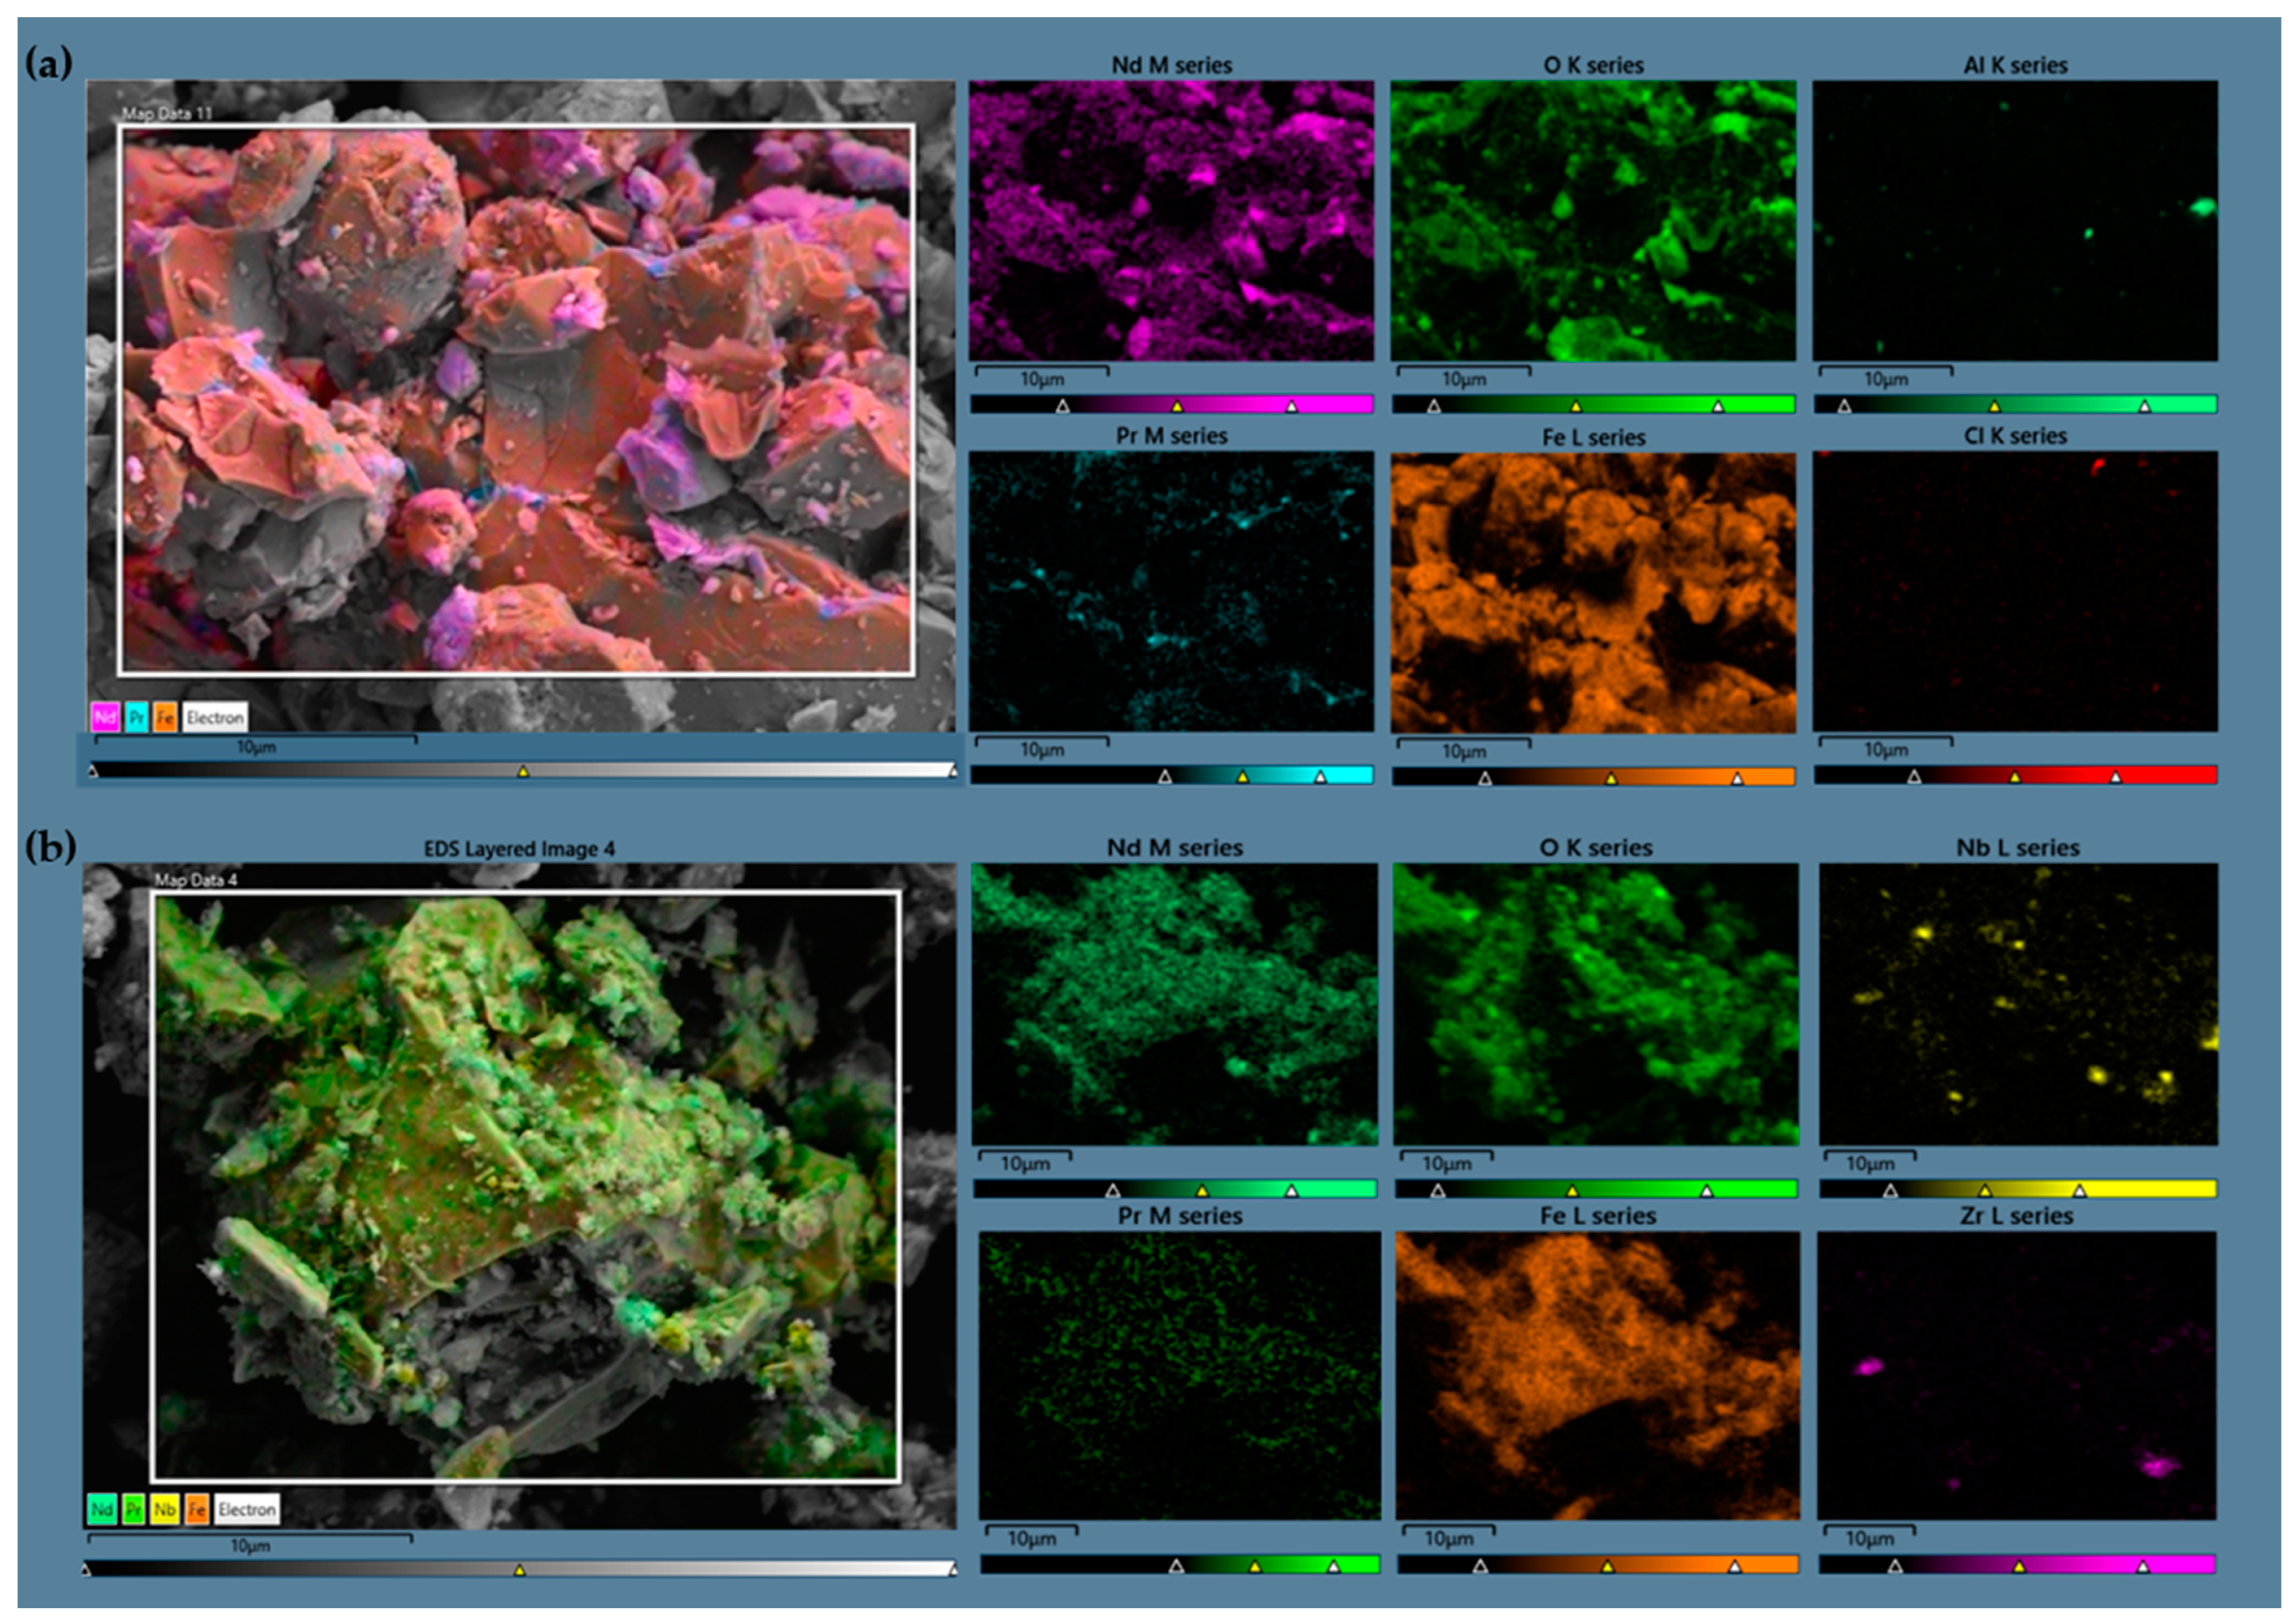Screen dimensions: 2295x1624
Task: Open the Al K series map thumbnail
Action: 2014,220
